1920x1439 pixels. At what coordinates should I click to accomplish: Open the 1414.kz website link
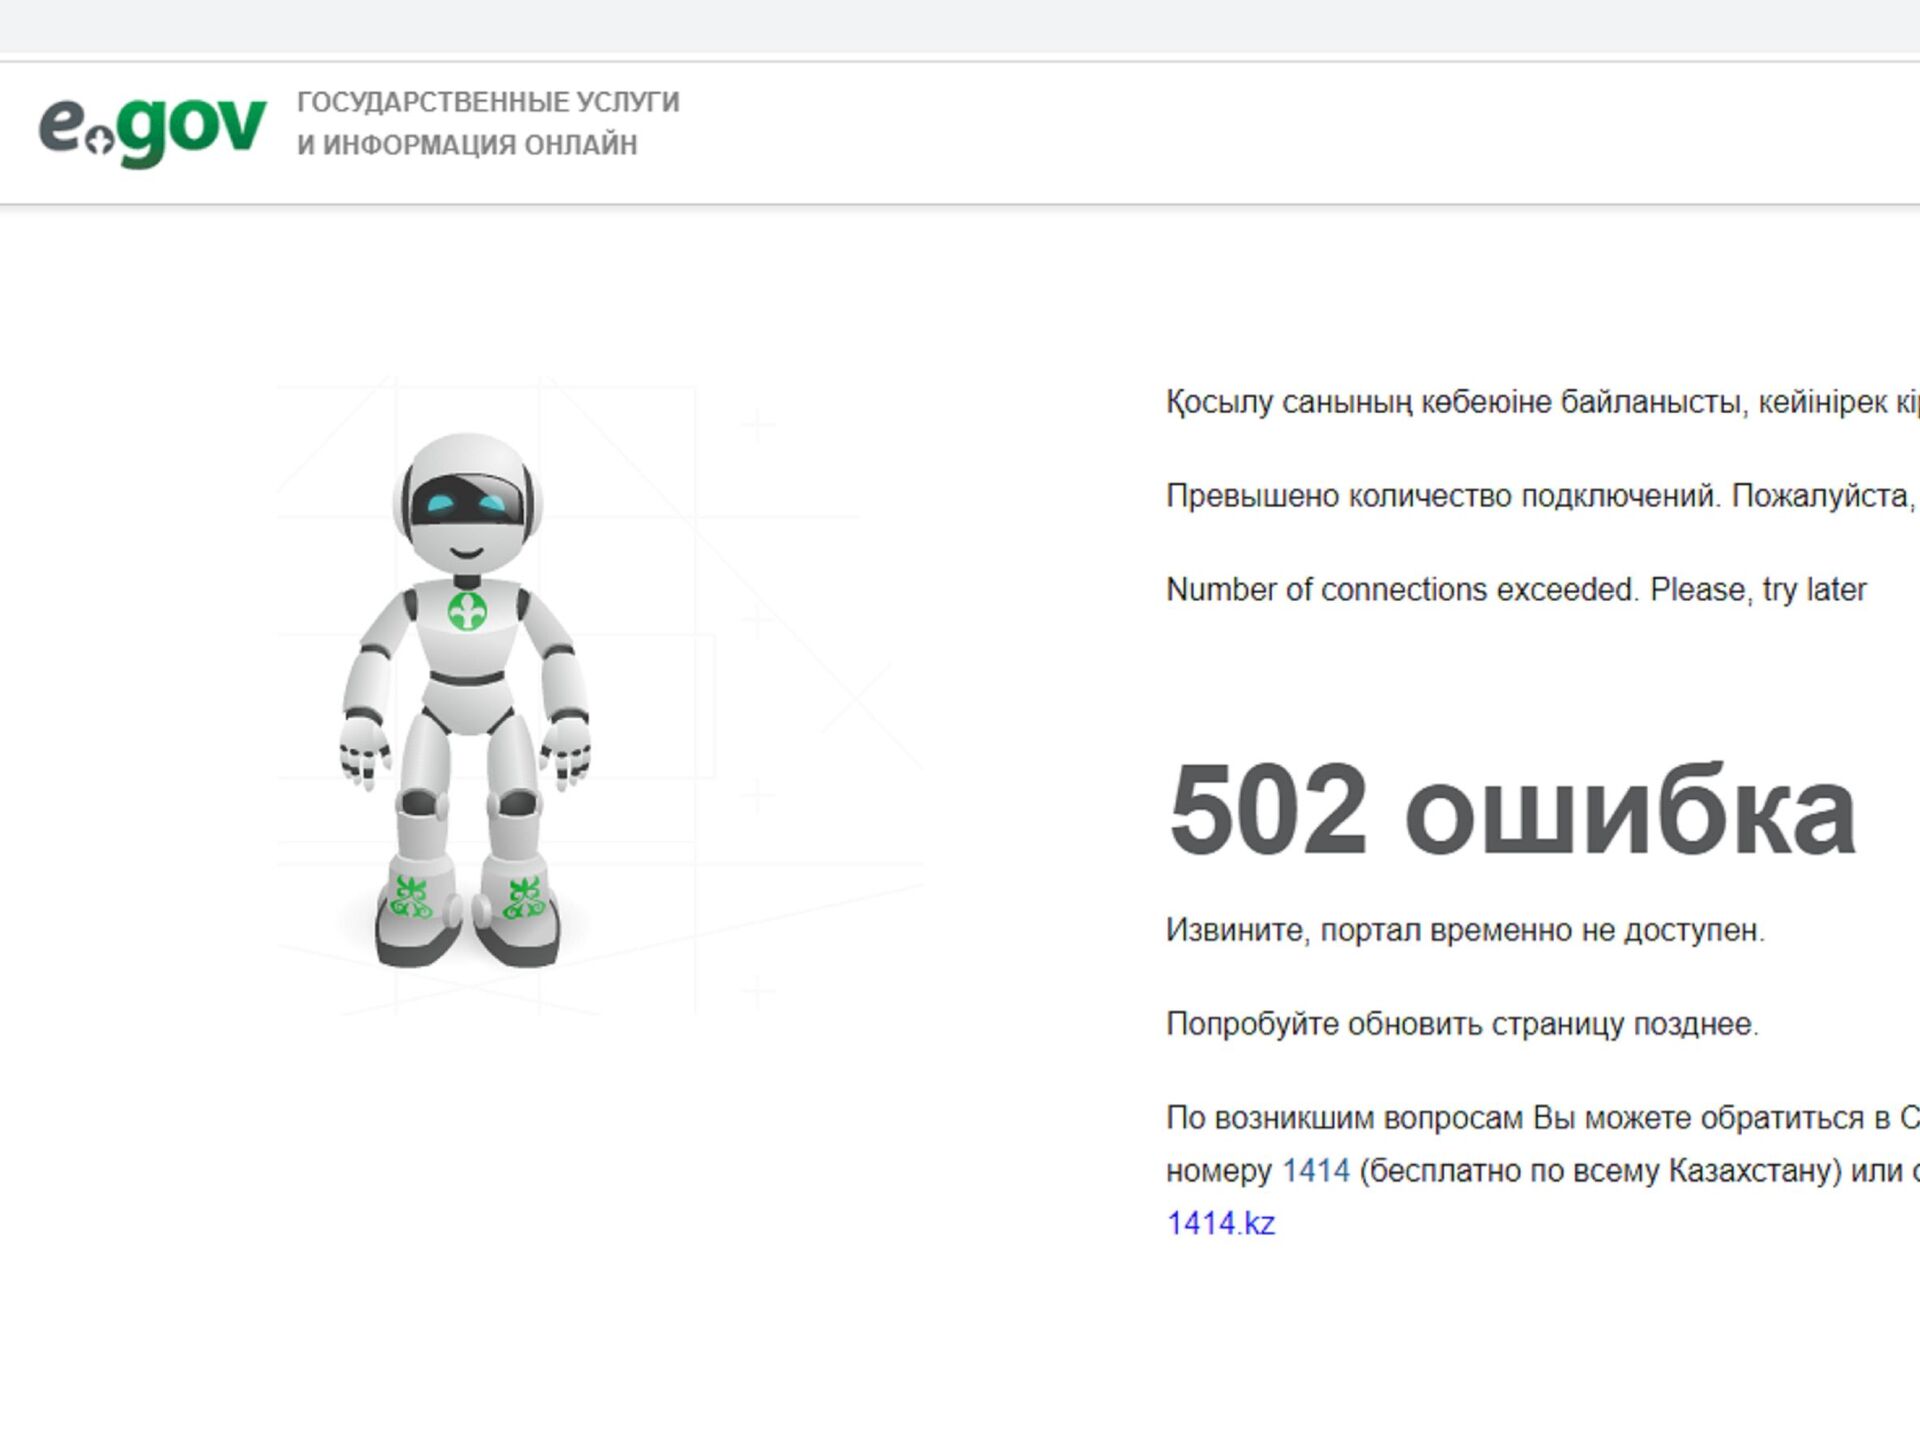coord(1220,1223)
